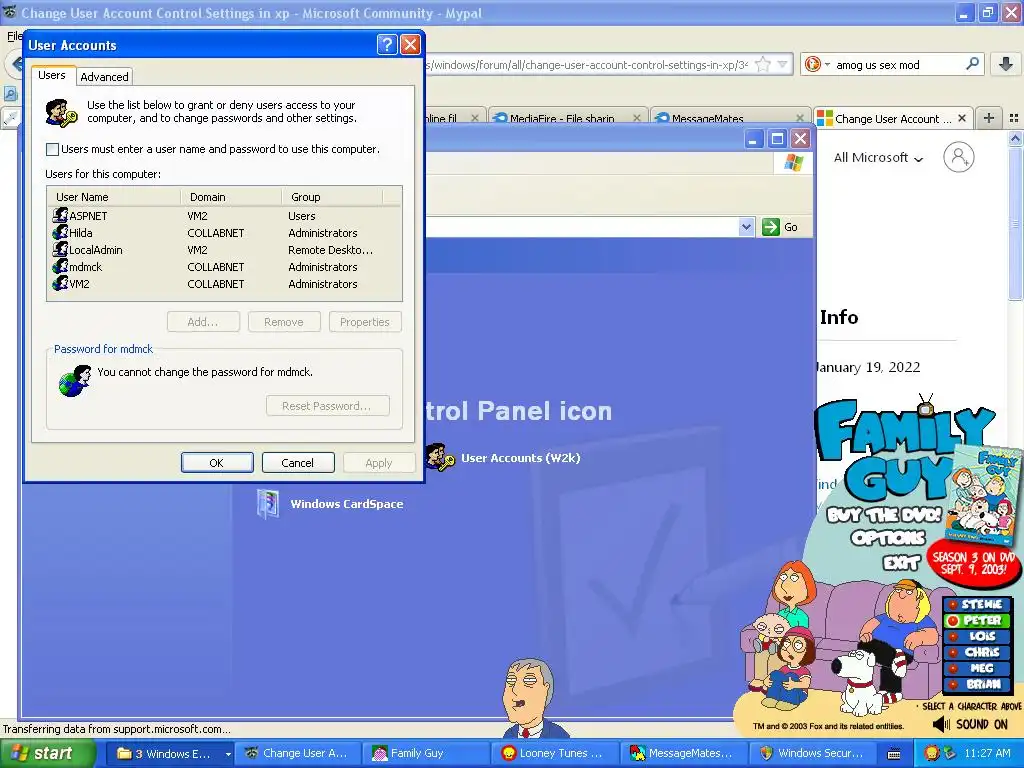Close the Change User Account tab
The image size is (1024, 768).
(962, 118)
